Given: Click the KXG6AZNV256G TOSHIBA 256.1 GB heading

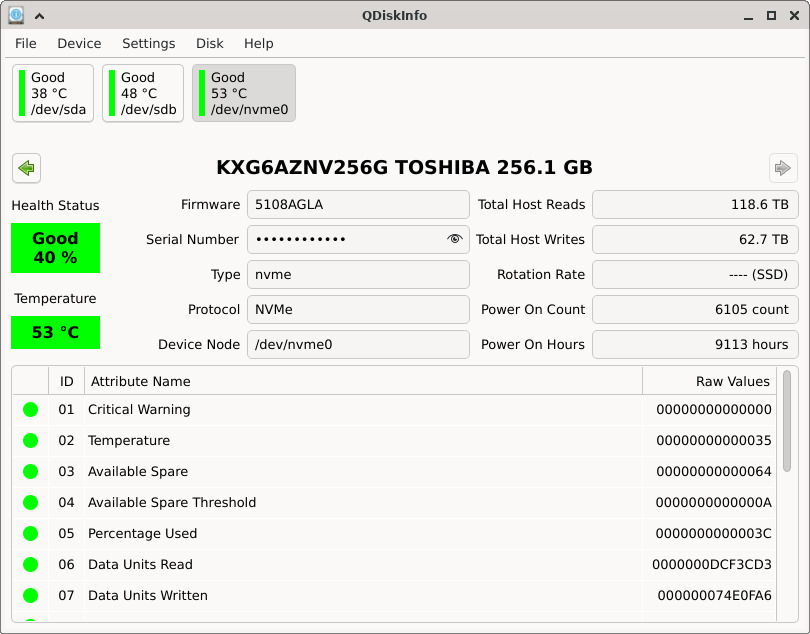Looking at the screenshot, I should pyautogui.click(x=404, y=167).
